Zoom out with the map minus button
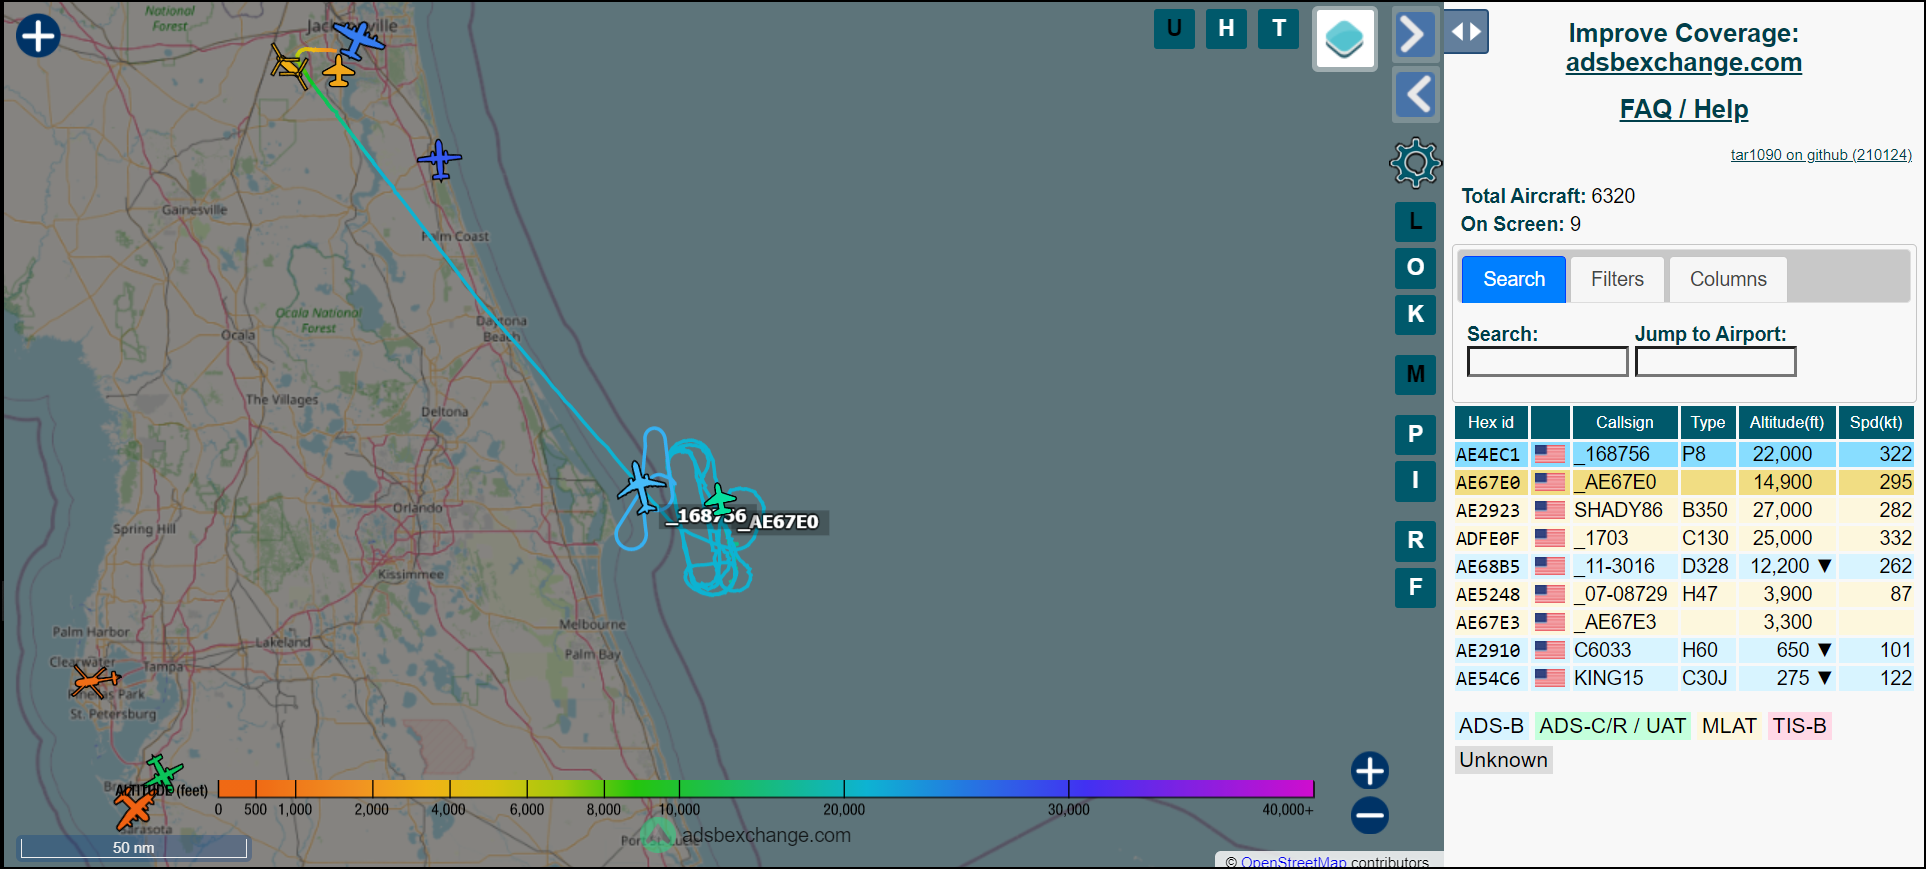The width and height of the screenshot is (1926, 869). point(1369,815)
